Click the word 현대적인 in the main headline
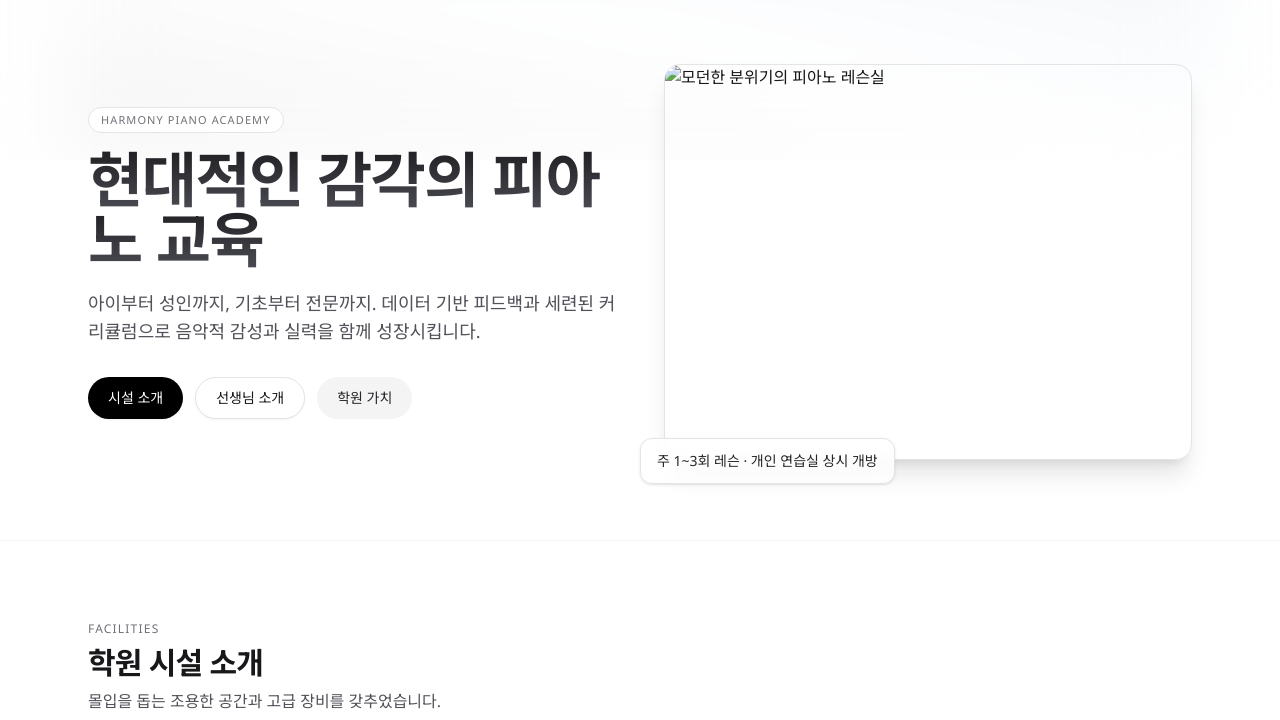 pos(195,181)
